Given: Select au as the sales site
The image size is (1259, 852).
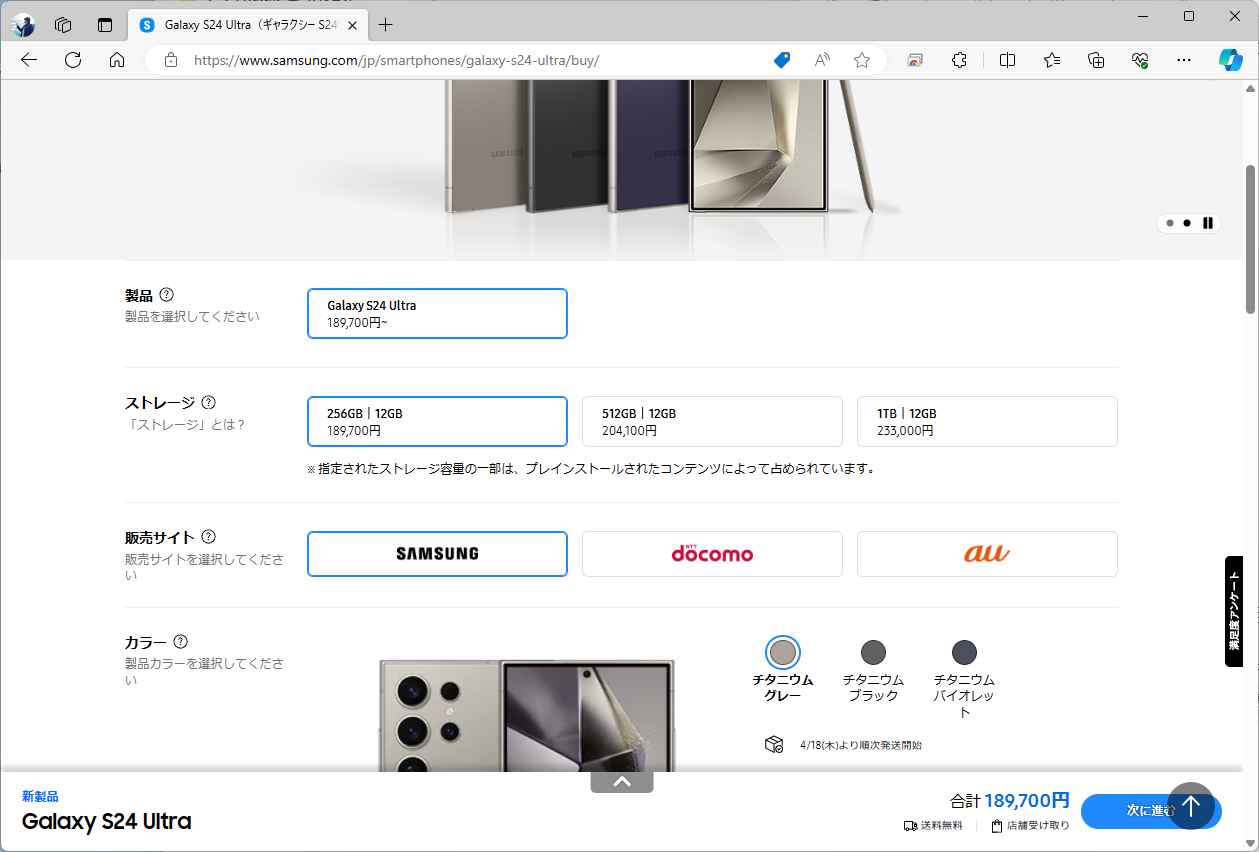Looking at the screenshot, I should pyautogui.click(x=987, y=554).
